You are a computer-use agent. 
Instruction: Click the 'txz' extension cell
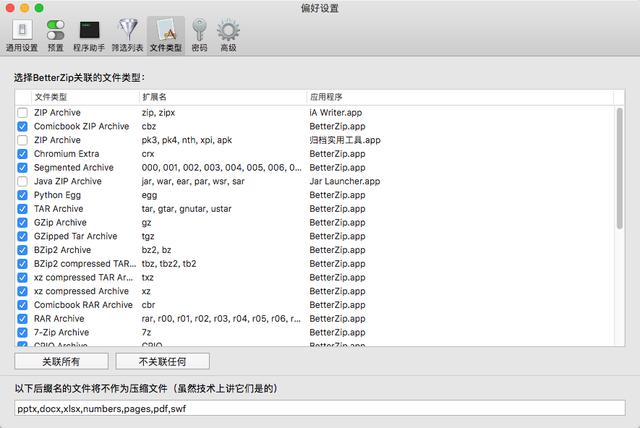tap(147, 278)
